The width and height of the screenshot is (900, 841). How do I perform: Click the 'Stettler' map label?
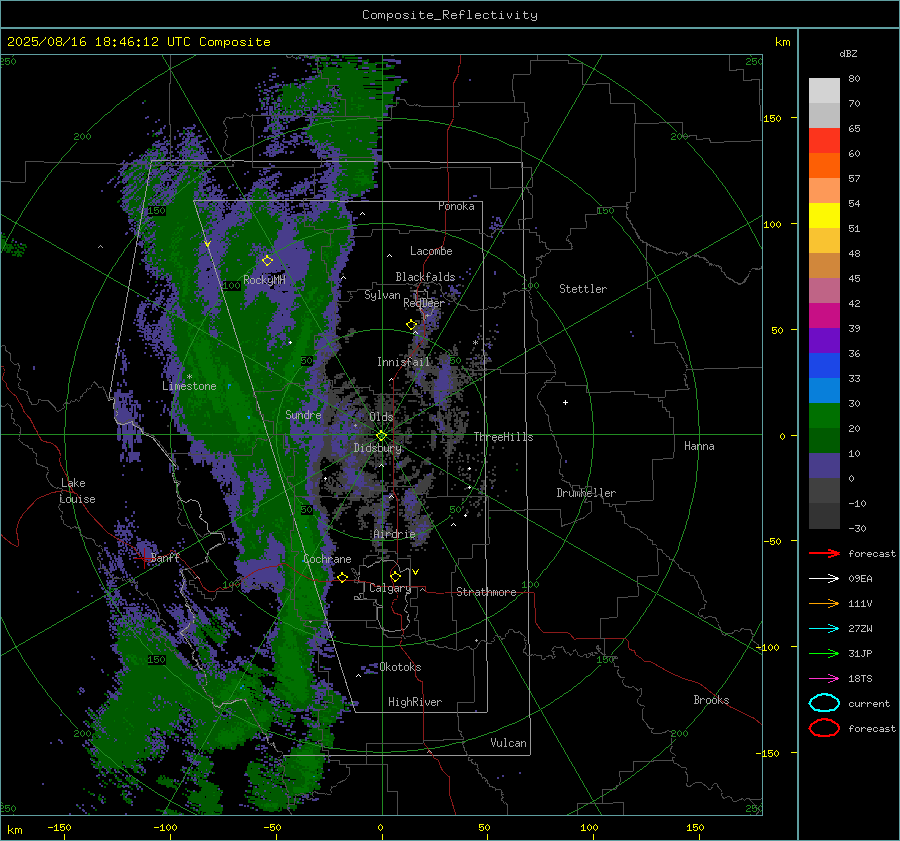(583, 289)
